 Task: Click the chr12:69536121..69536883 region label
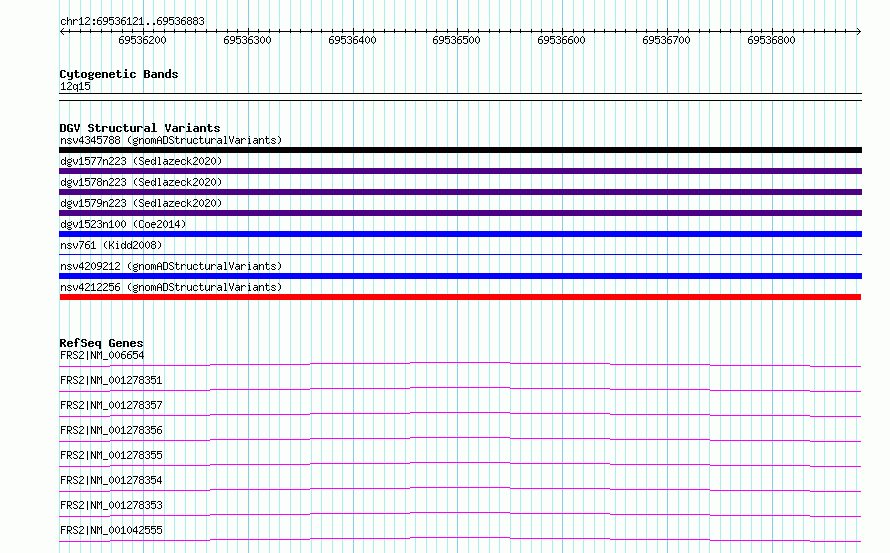[132, 22]
